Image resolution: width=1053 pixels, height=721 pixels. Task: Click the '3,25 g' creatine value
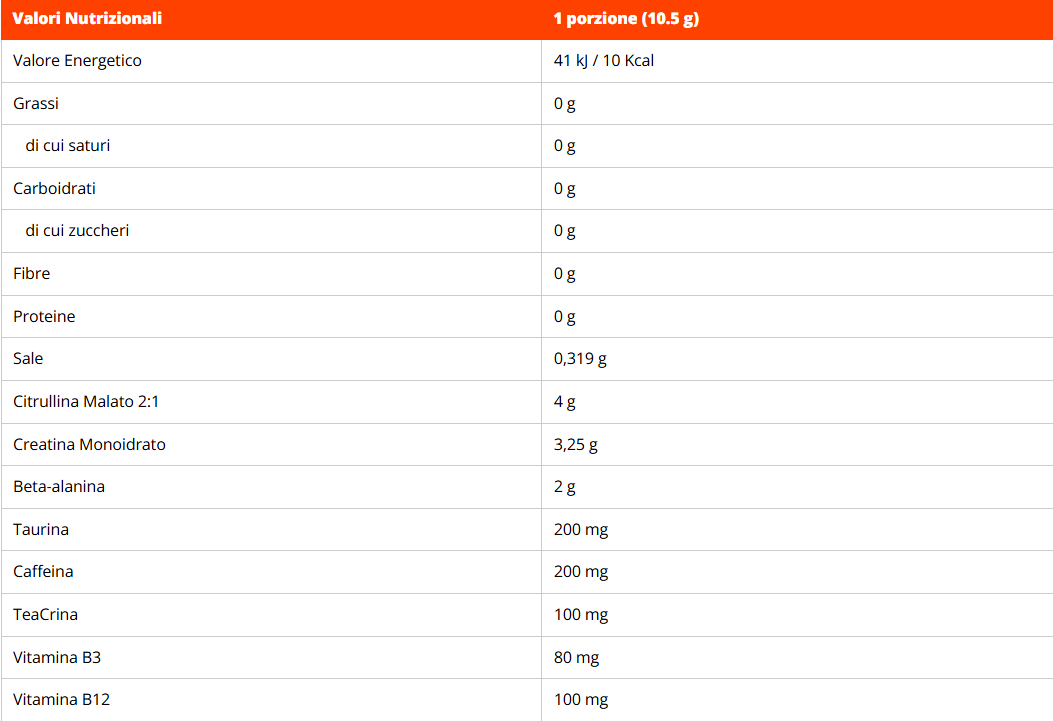pos(576,445)
